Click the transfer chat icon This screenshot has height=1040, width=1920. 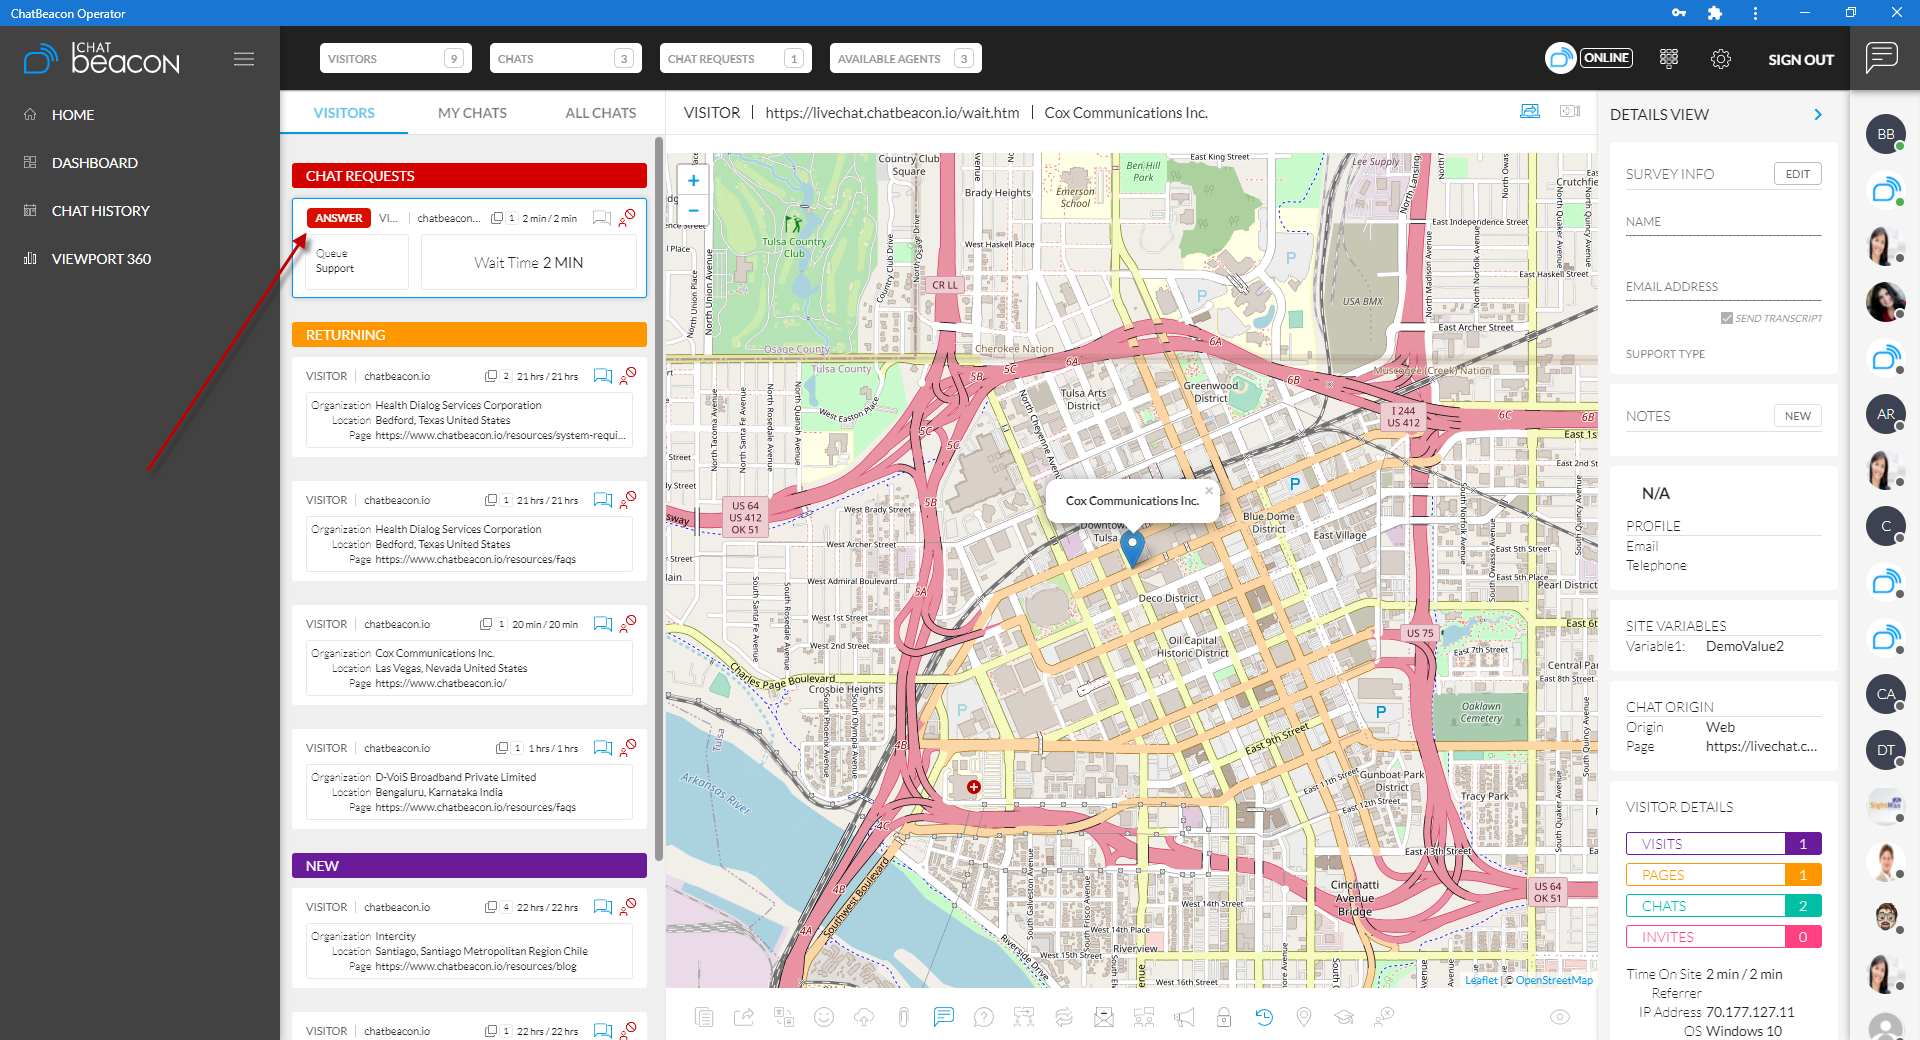[x=1024, y=1017]
